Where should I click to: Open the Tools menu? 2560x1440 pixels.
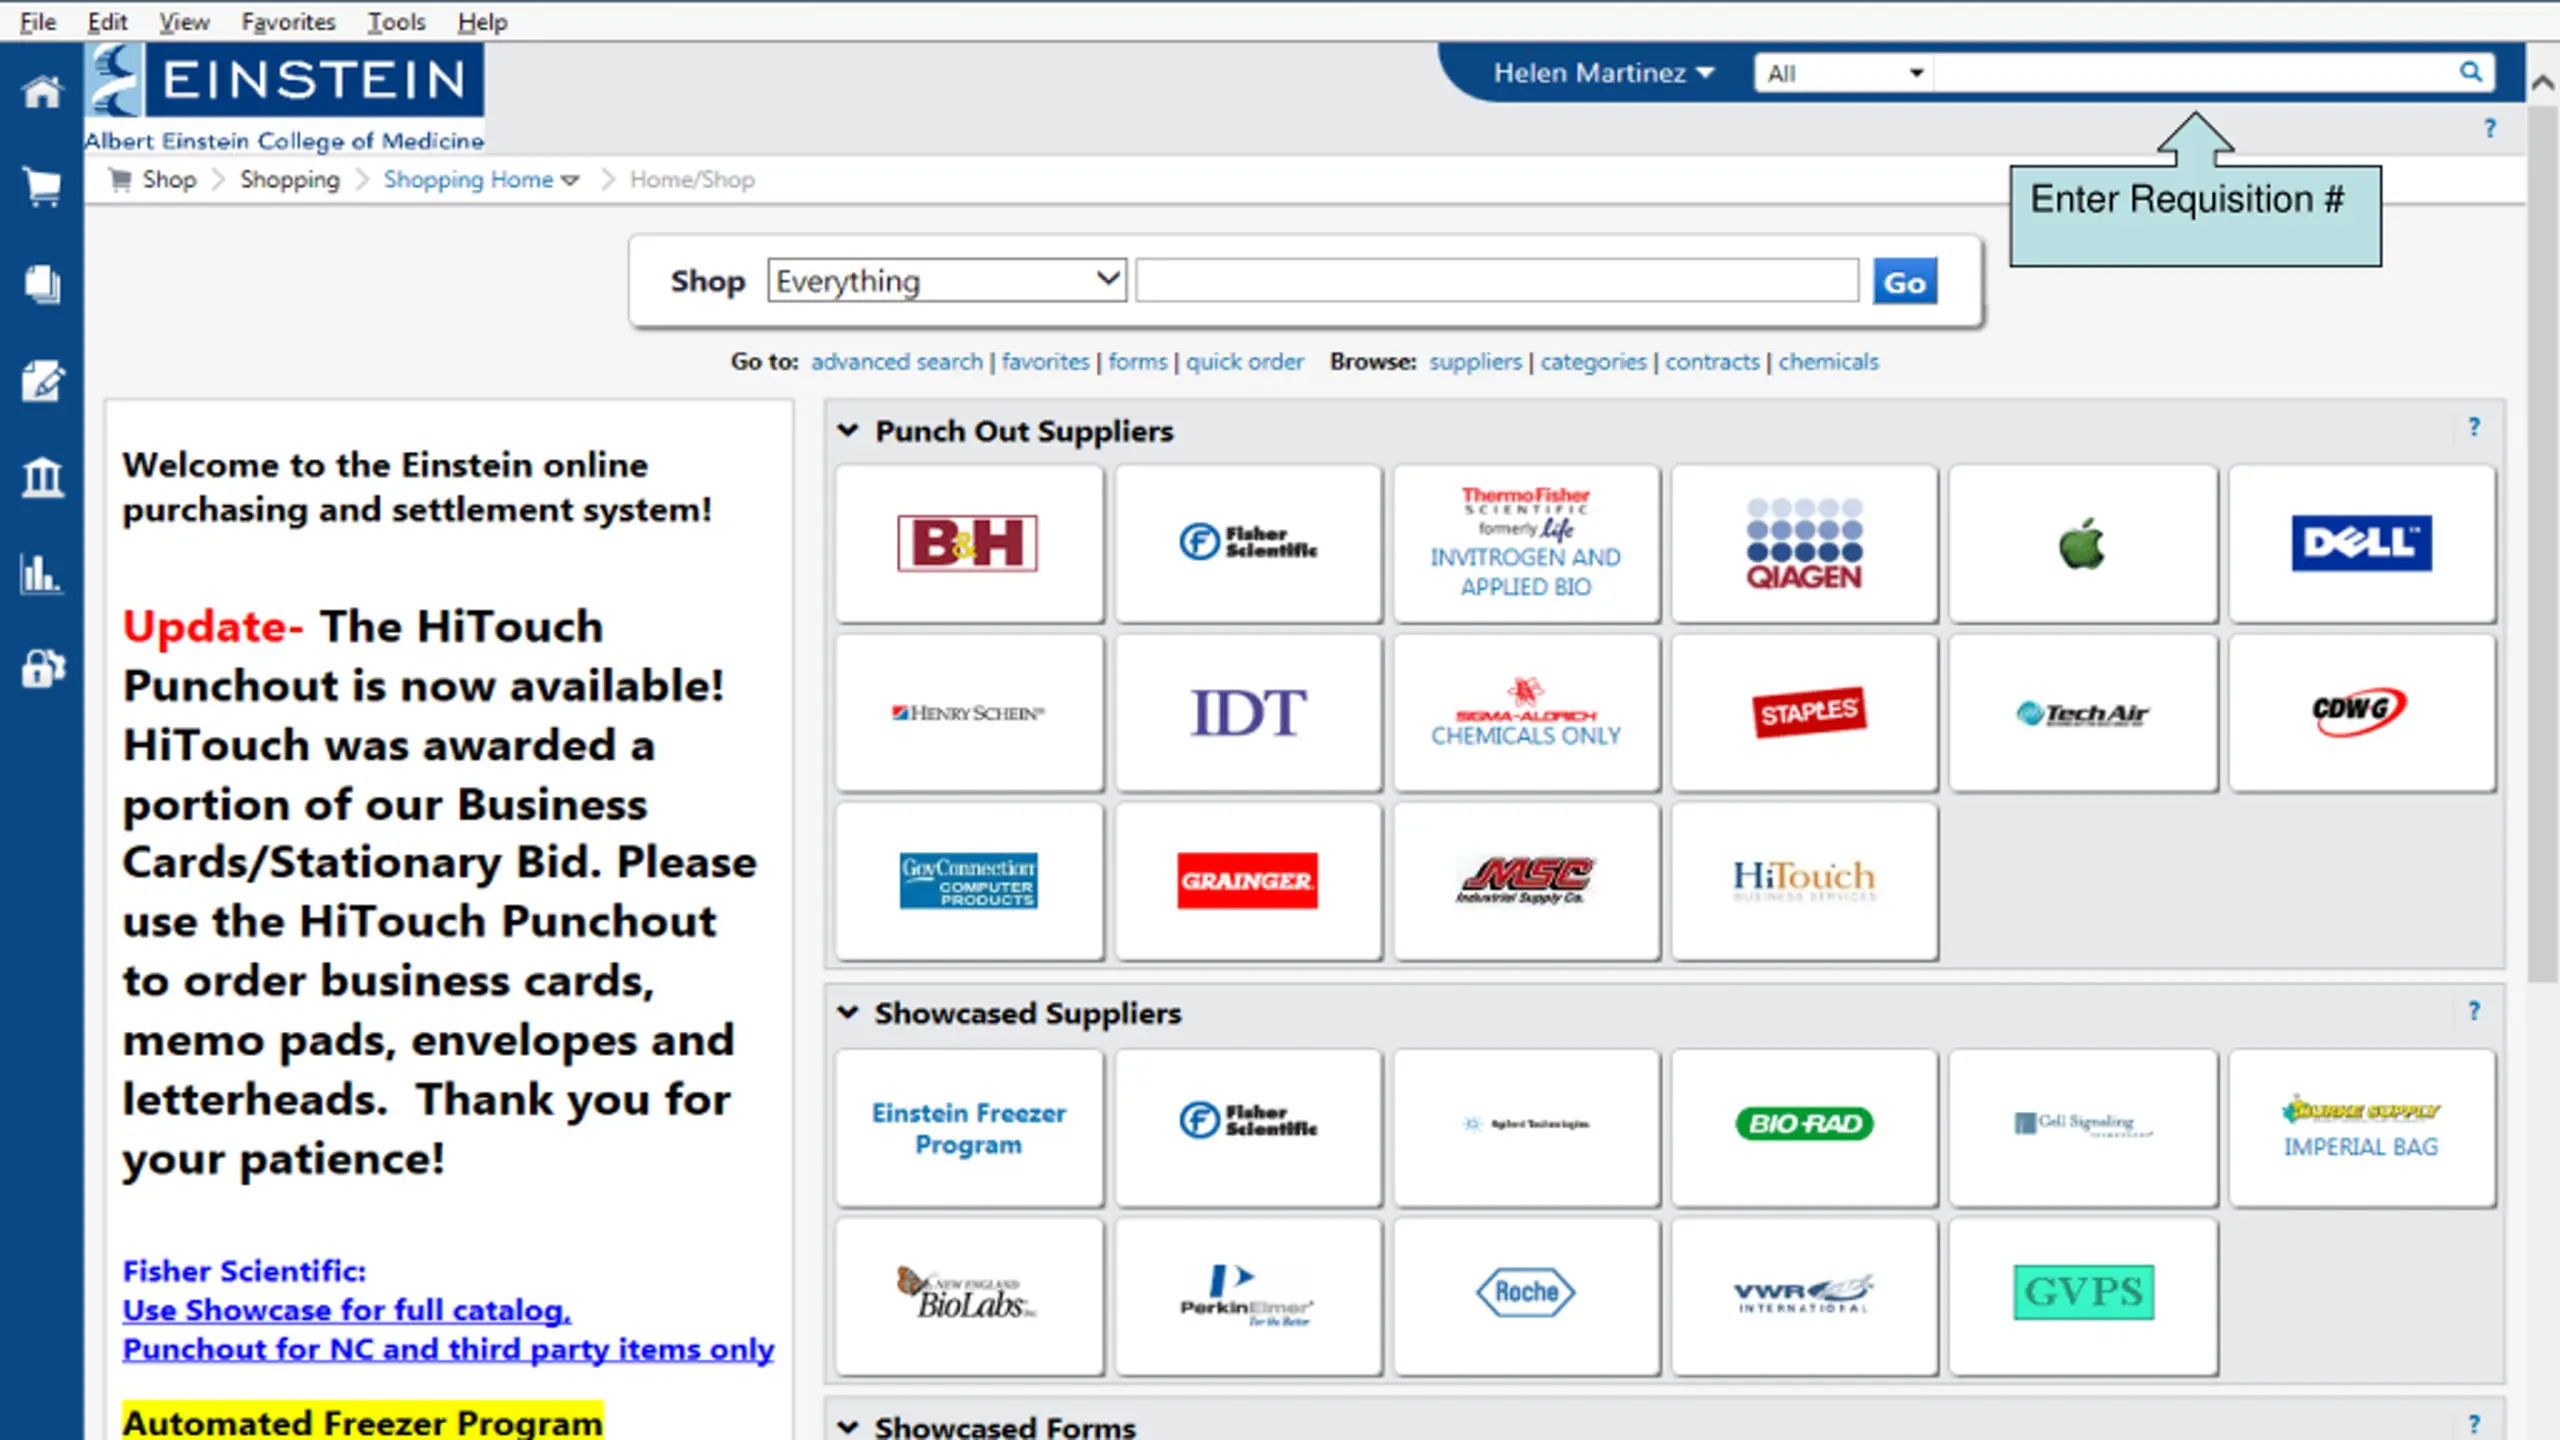pyautogui.click(x=396, y=21)
